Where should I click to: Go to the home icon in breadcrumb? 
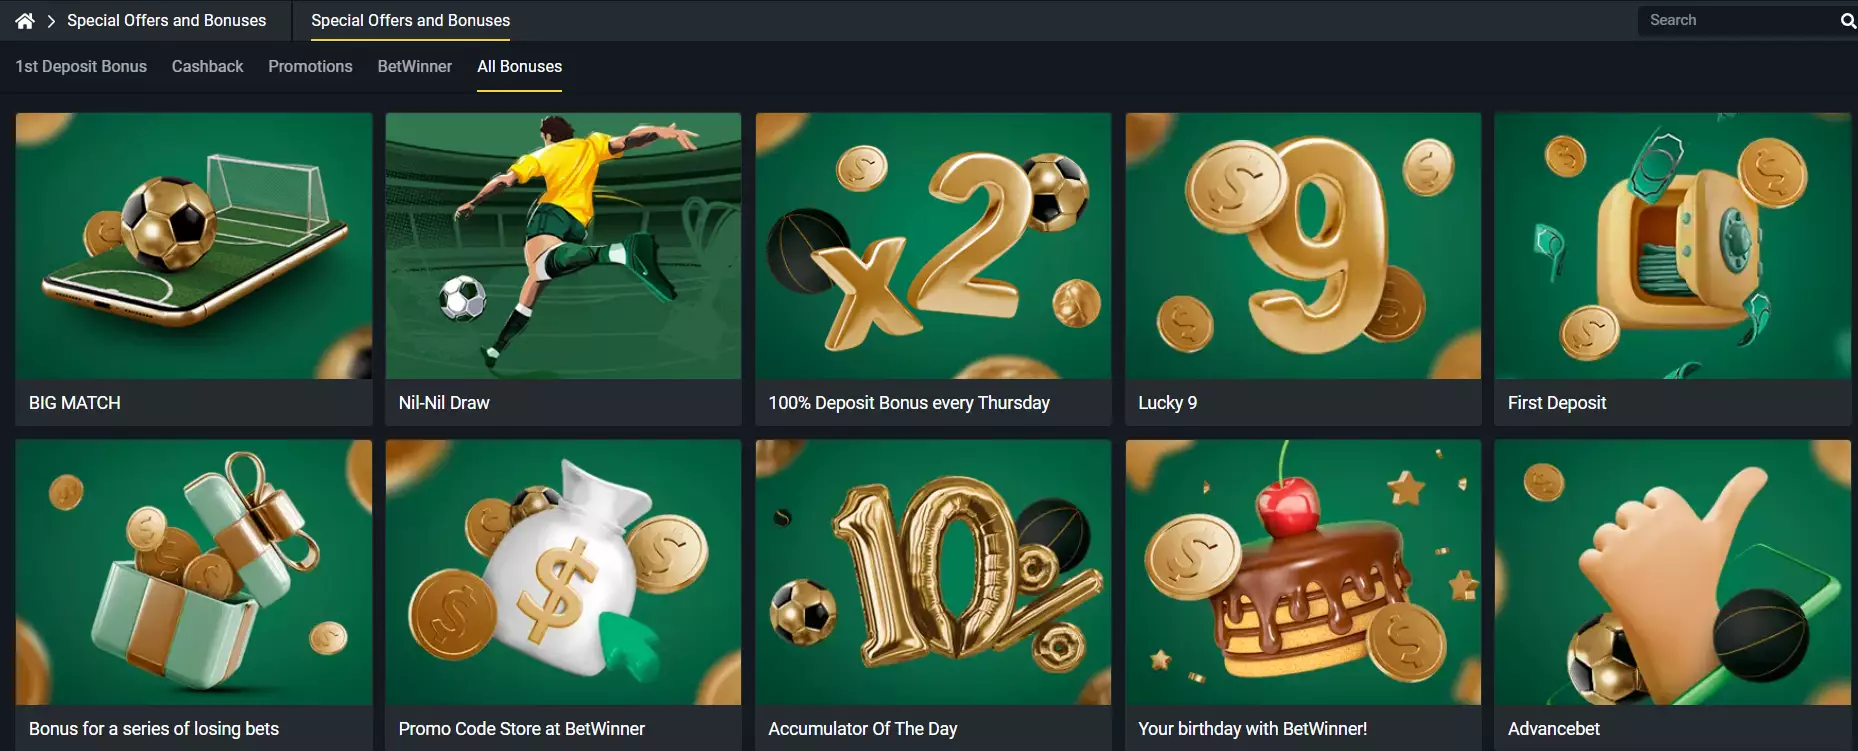click(x=25, y=20)
